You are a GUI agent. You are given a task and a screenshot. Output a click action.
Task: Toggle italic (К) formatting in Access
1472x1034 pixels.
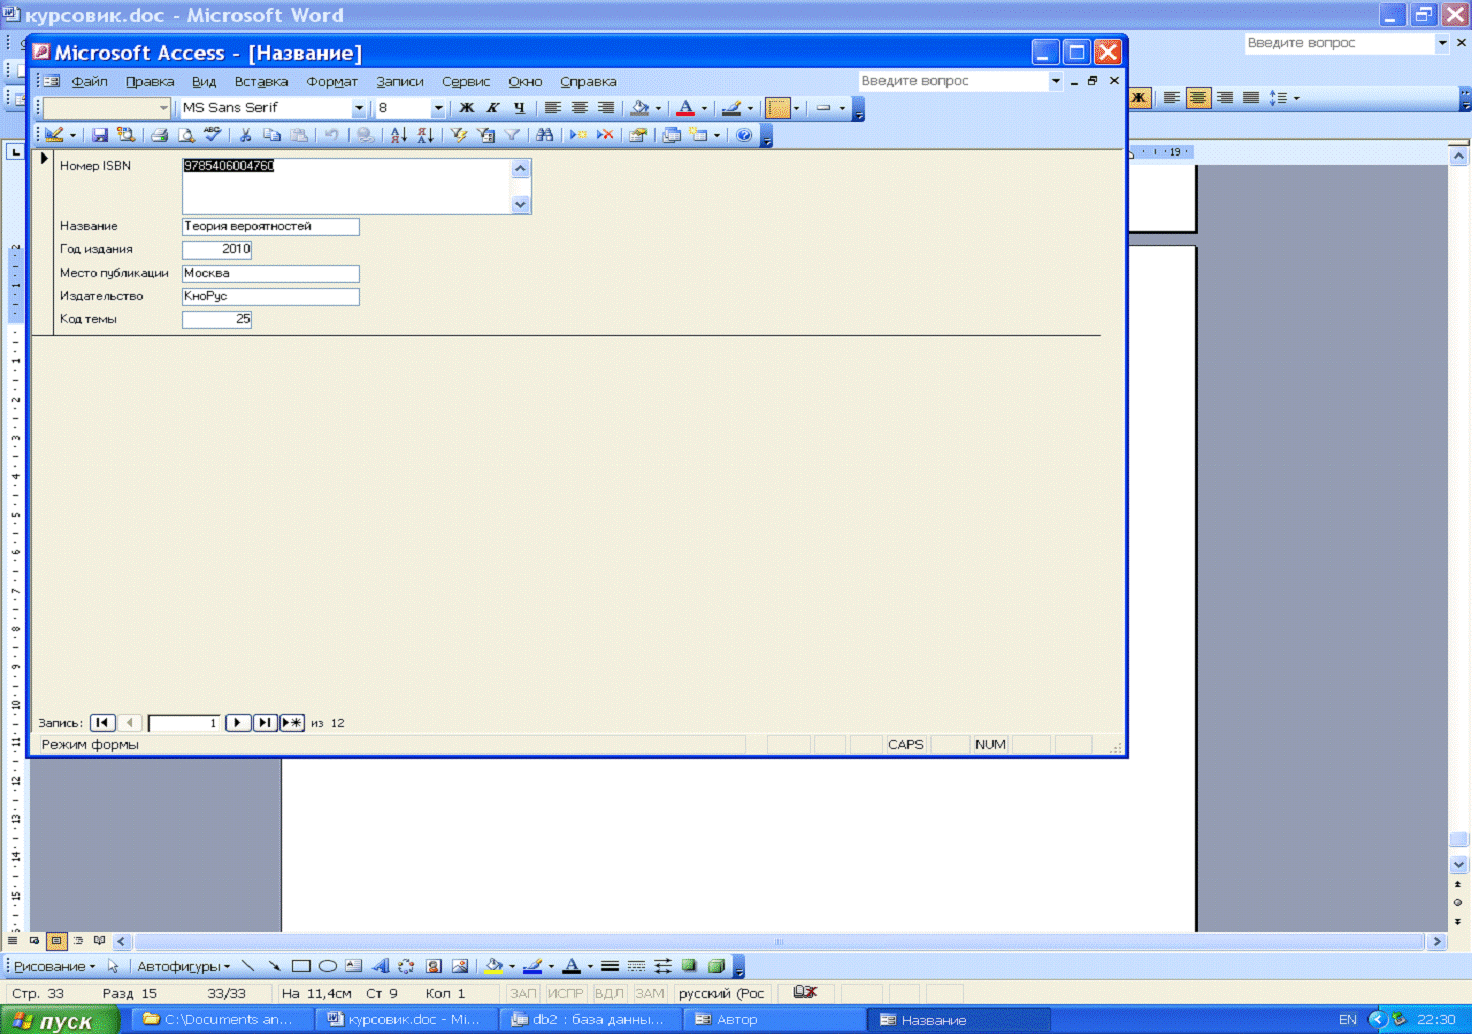tap(492, 108)
